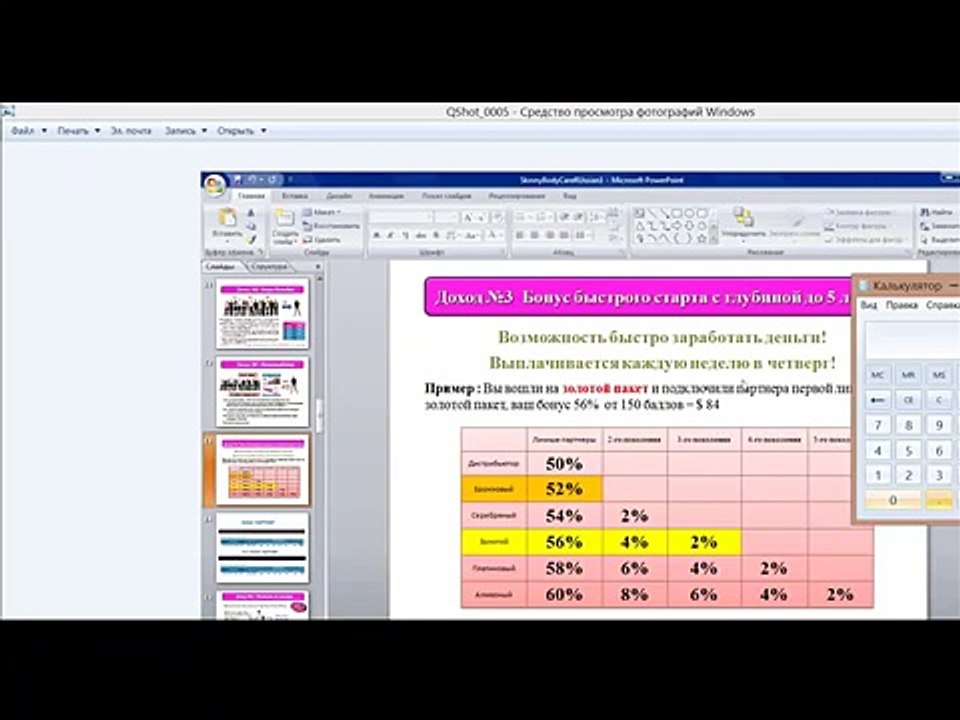Click the Redo icon in quick access toolbar
Screen dimensions: 960x720
point(272,180)
